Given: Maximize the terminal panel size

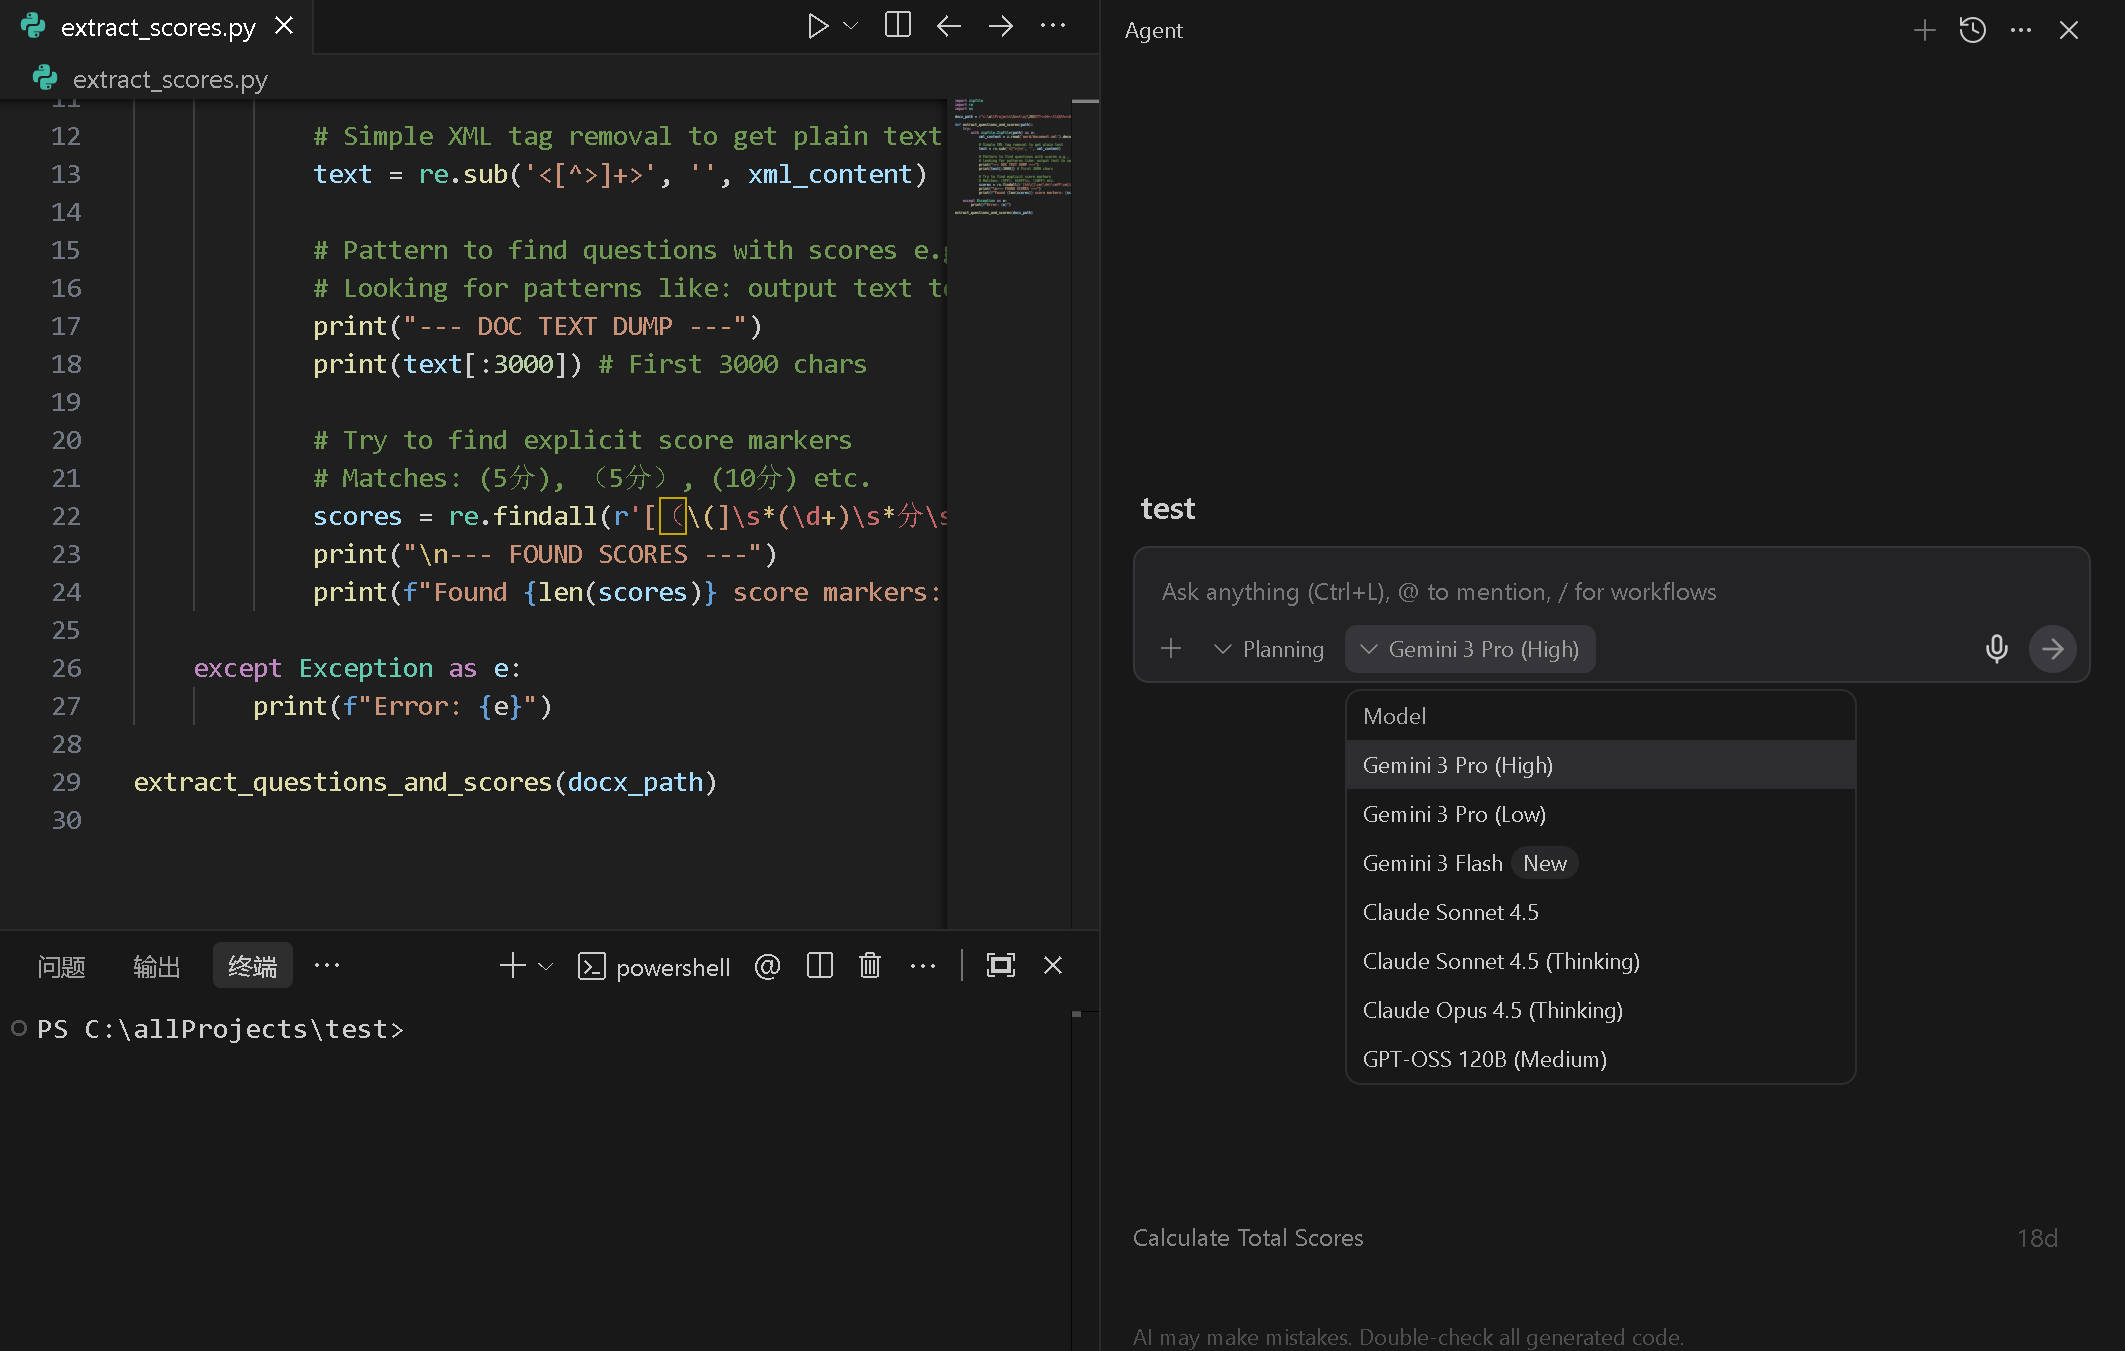Looking at the screenshot, I should click(1000, 966).
